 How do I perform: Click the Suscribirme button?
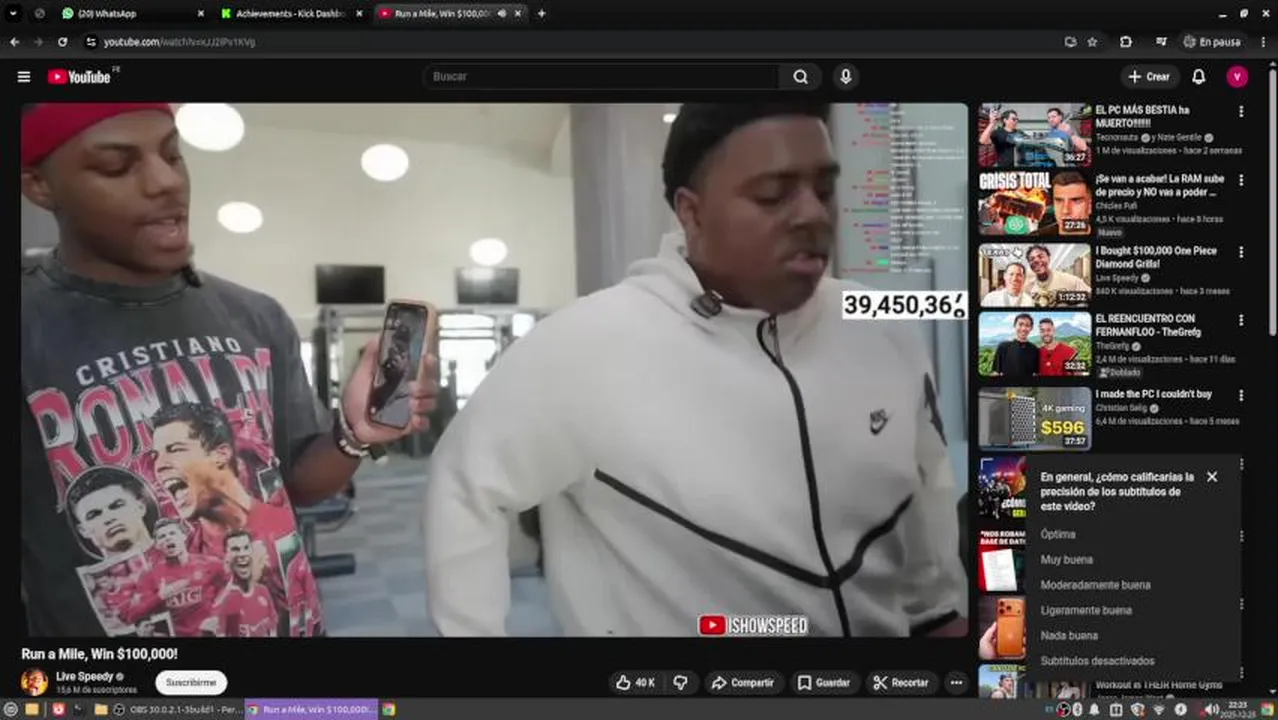pos(191,682)
